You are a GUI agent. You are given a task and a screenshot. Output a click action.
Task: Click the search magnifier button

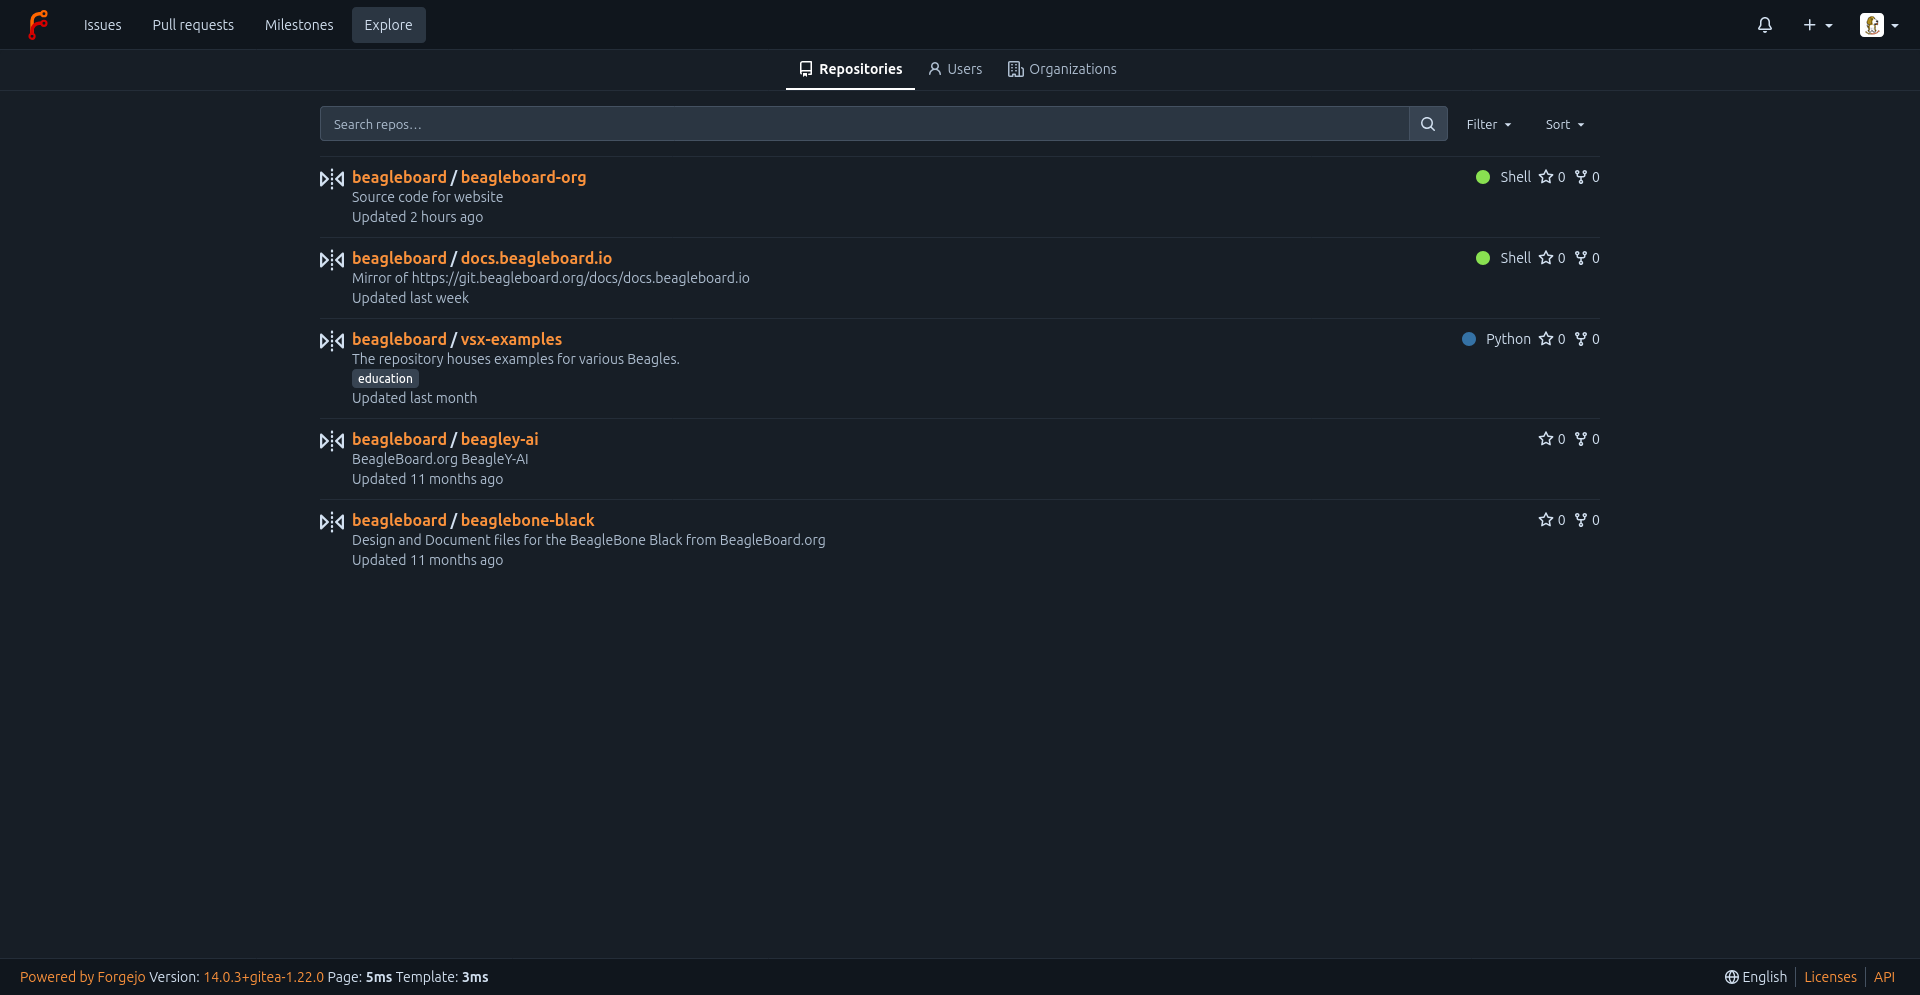tap(1428, 124)
